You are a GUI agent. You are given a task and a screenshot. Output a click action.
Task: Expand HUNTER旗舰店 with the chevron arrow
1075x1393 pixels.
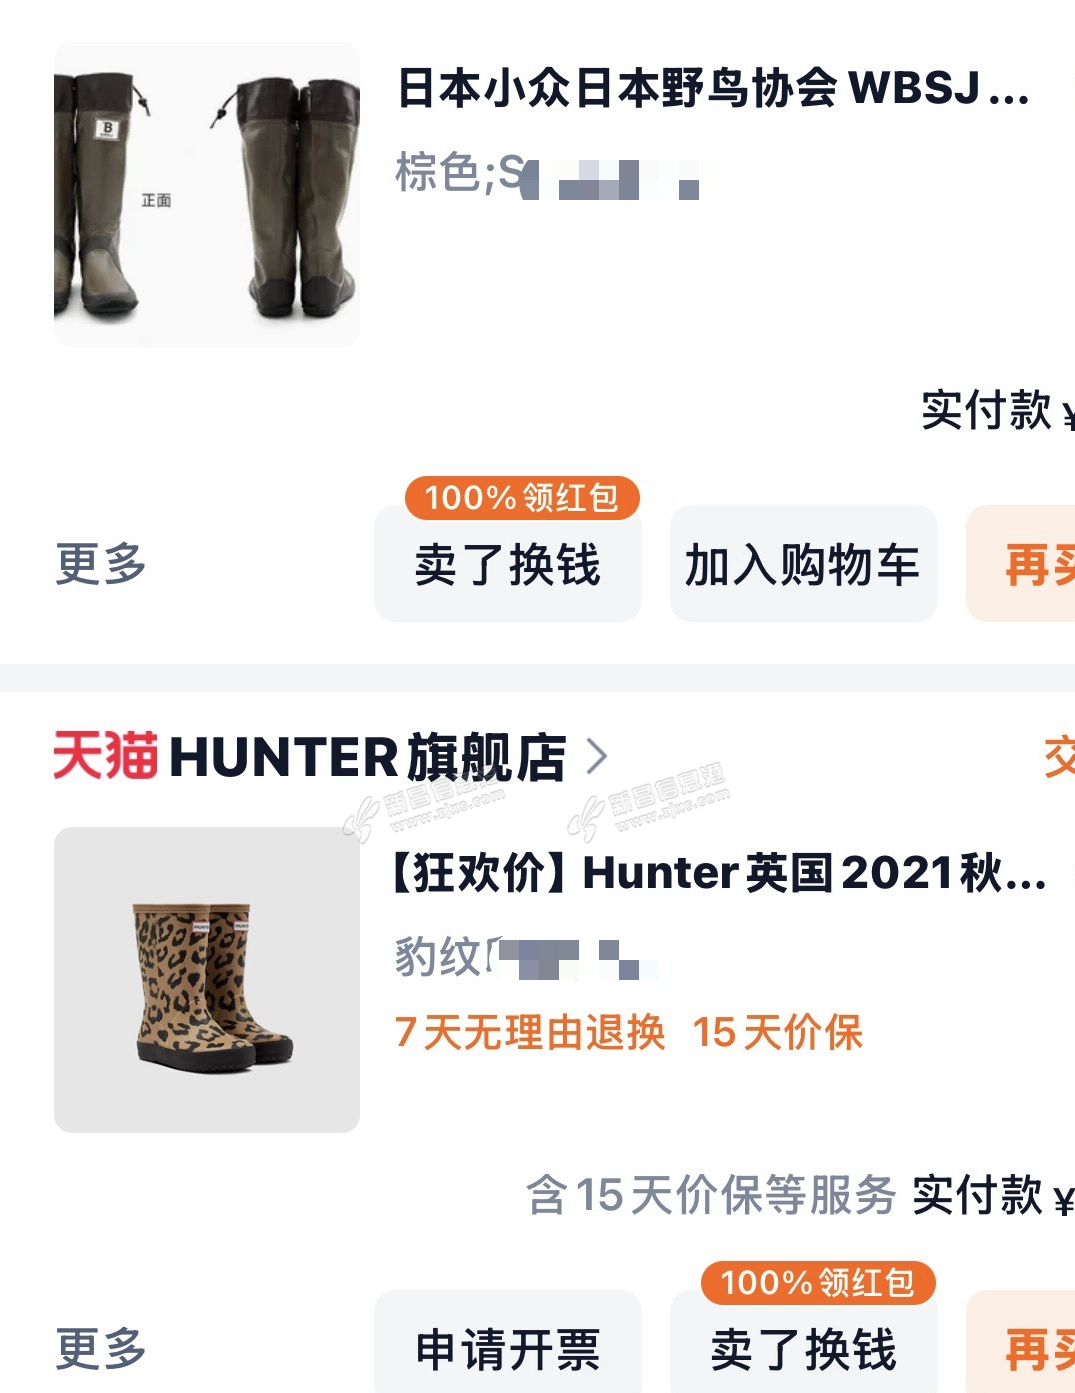597,757
